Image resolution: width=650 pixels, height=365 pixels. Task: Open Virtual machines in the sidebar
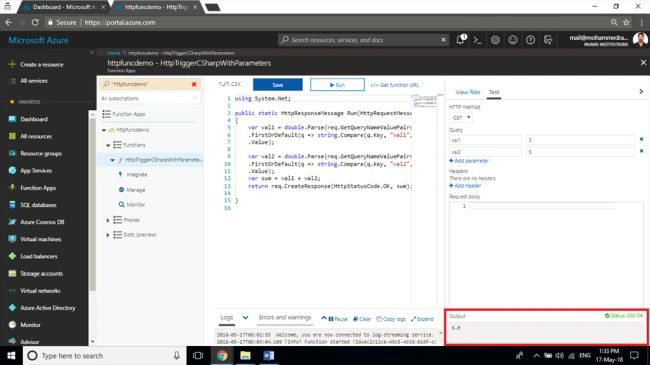40,239
